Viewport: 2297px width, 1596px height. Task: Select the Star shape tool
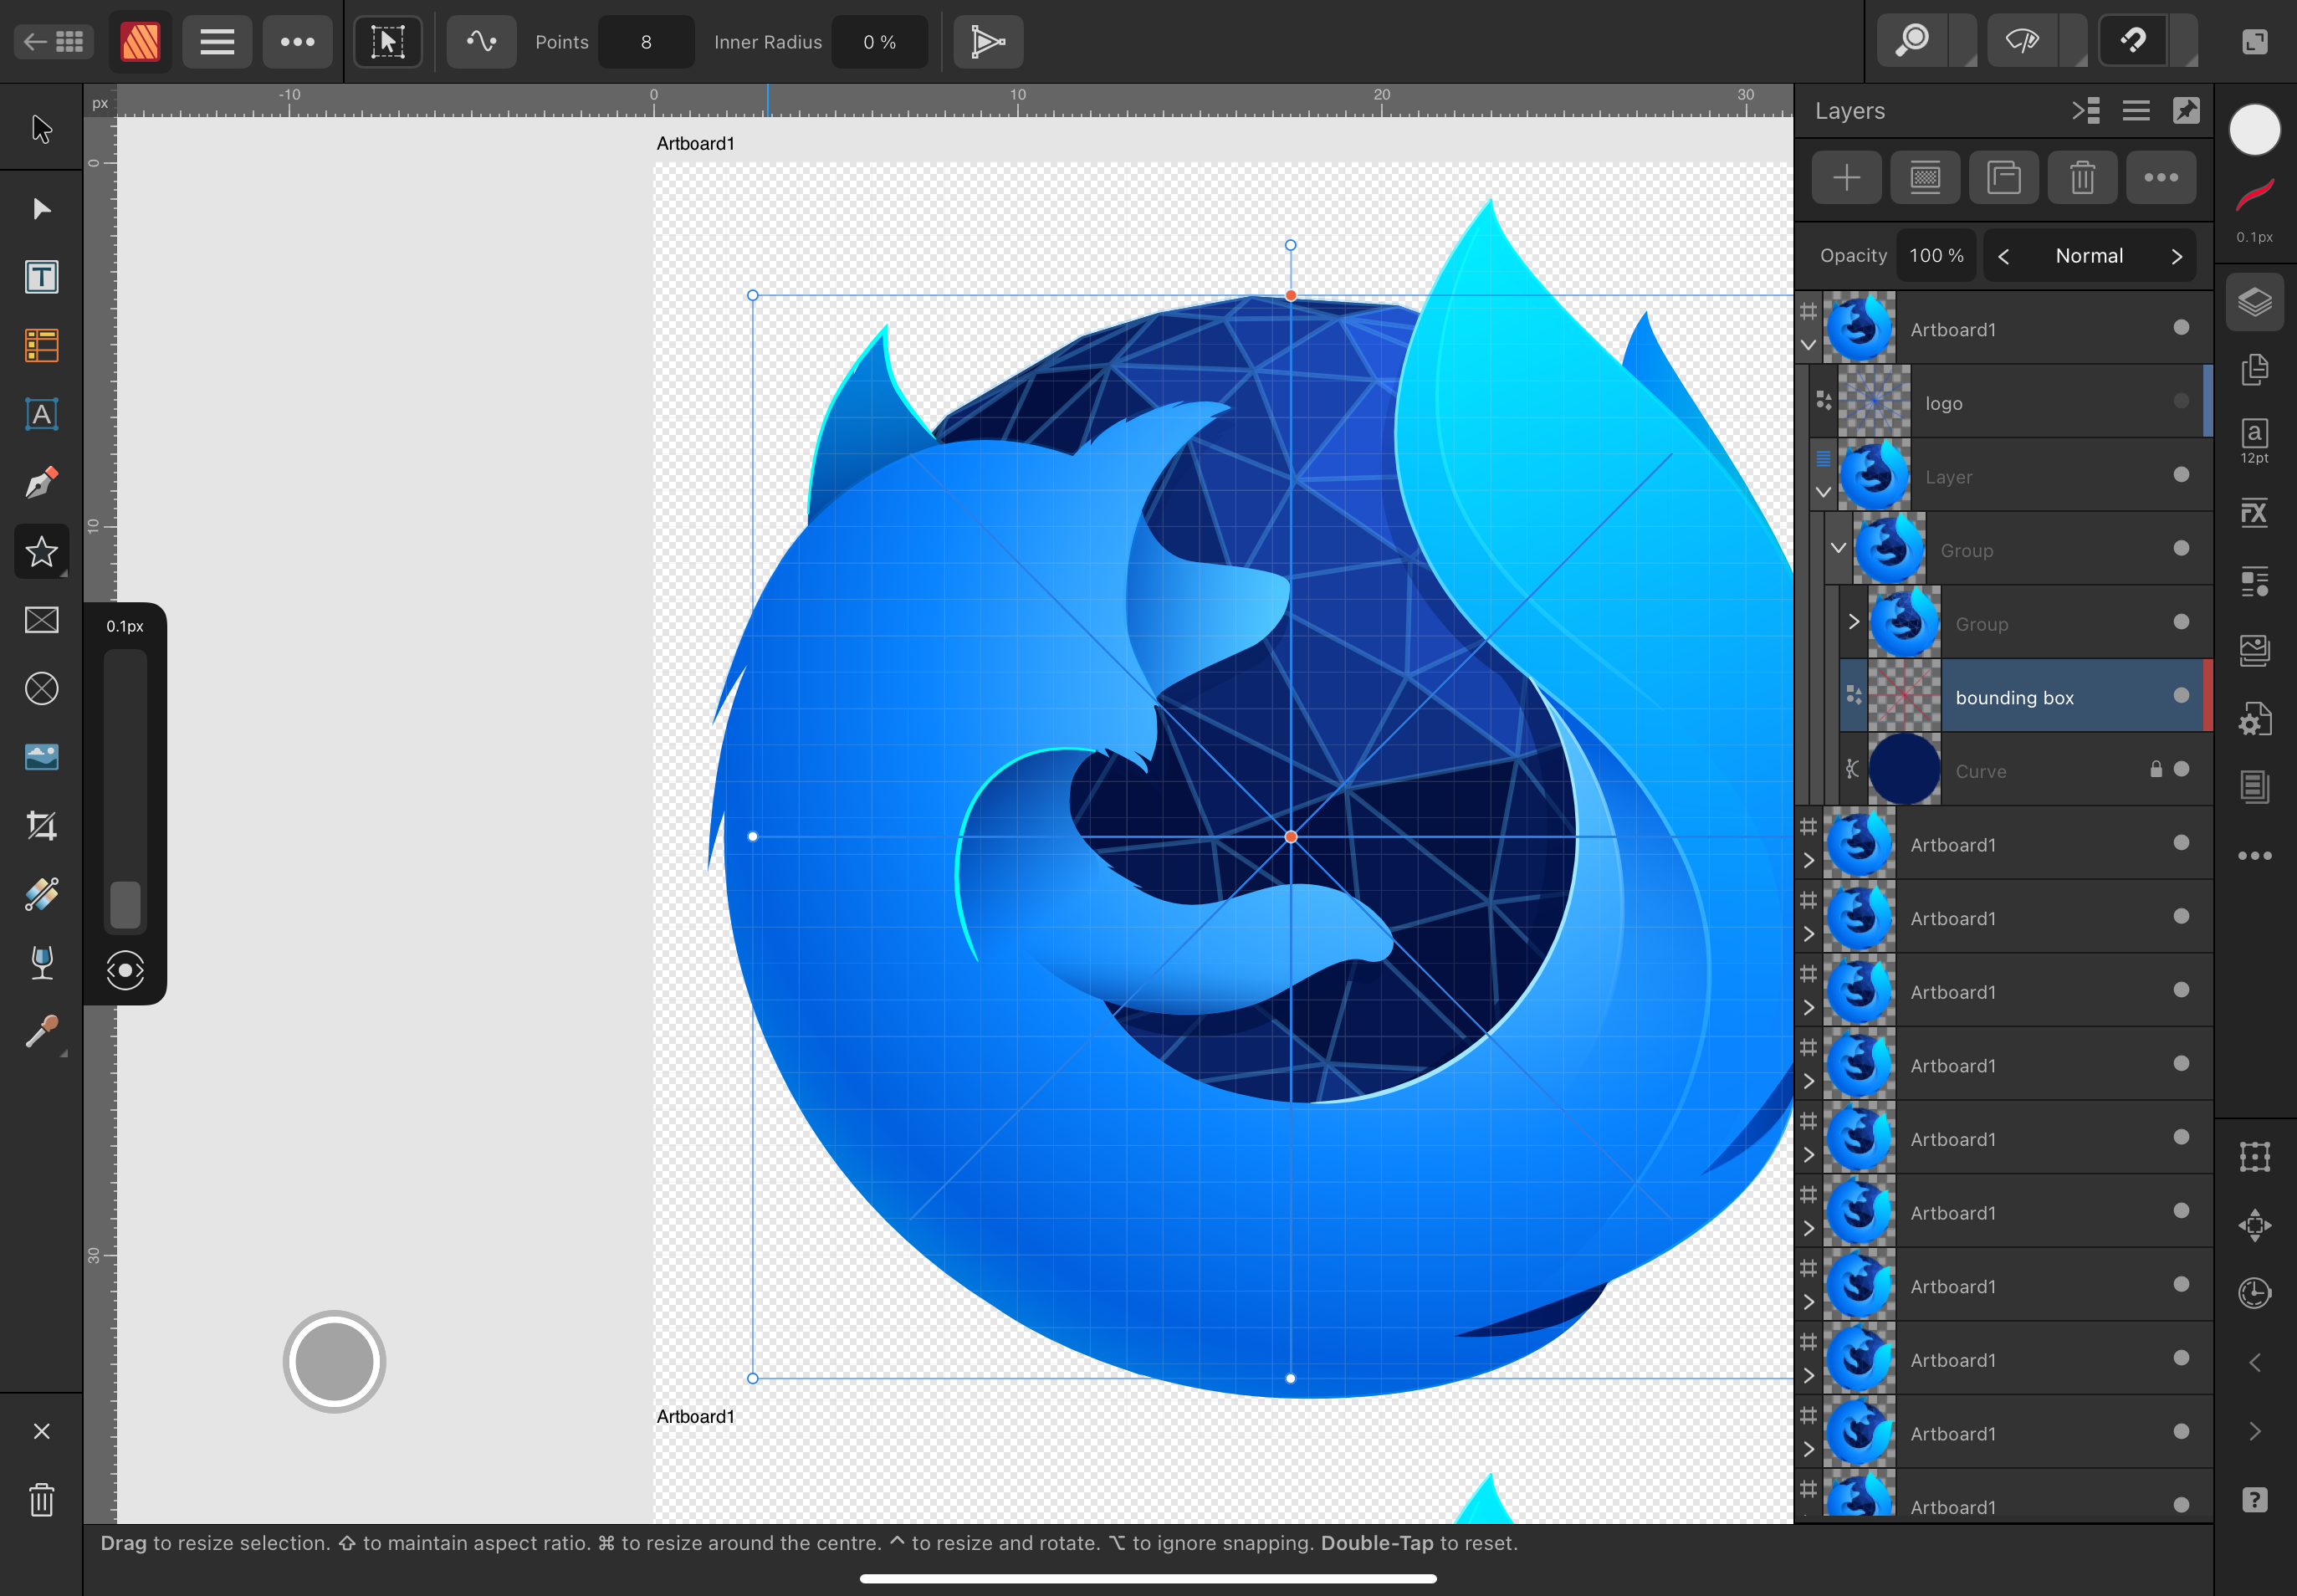[41, 551]
